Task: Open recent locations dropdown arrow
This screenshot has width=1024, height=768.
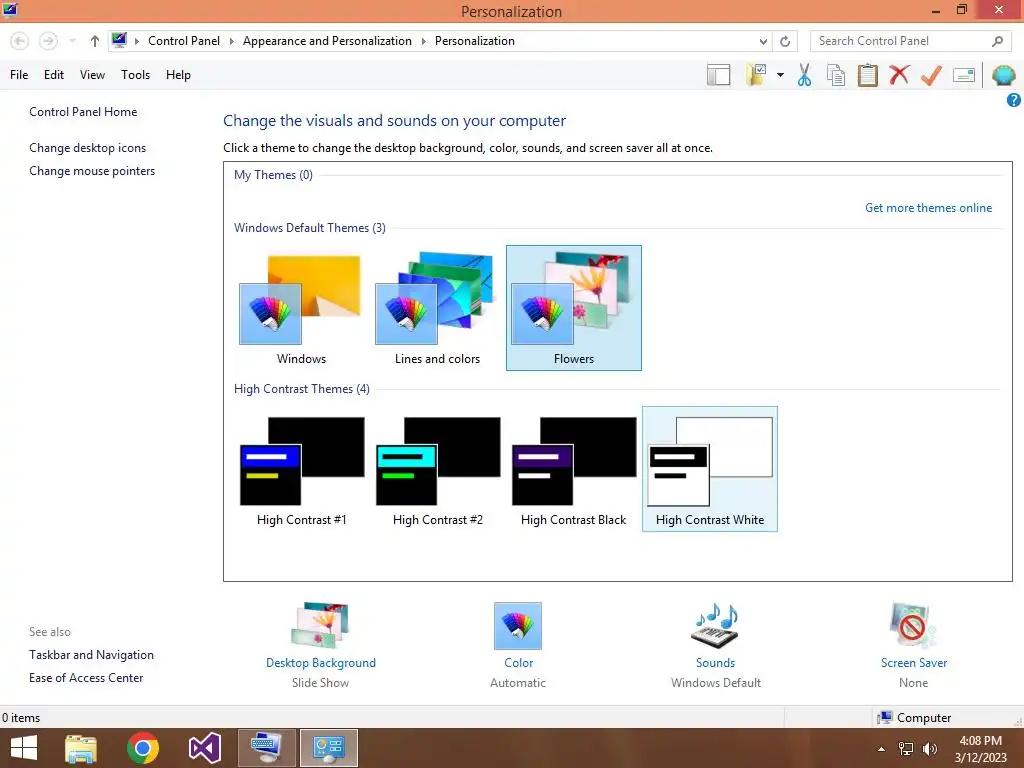Action: [x=72, y=41]
